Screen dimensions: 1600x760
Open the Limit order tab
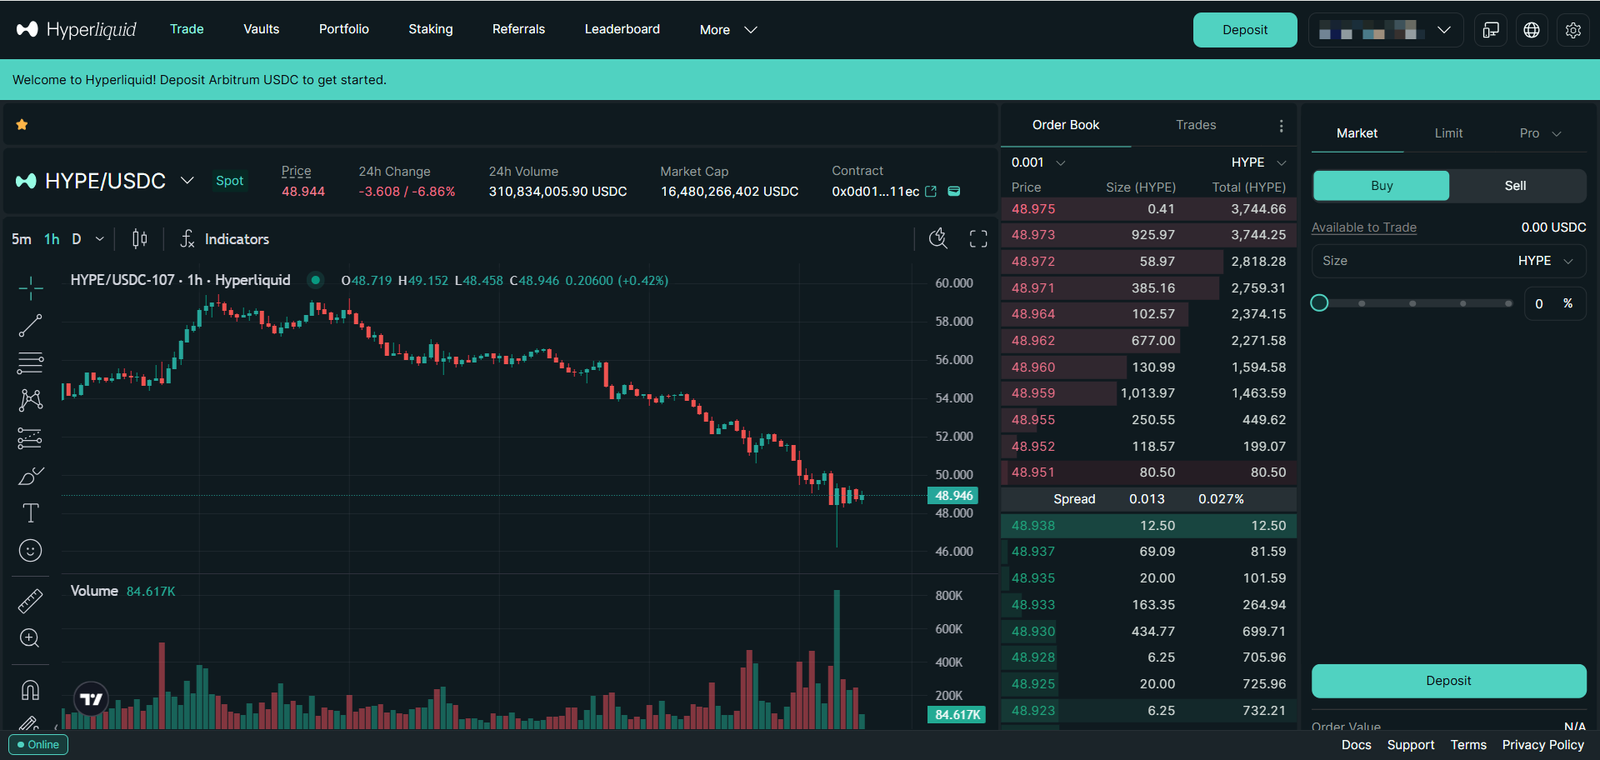tap(1448, 133)
